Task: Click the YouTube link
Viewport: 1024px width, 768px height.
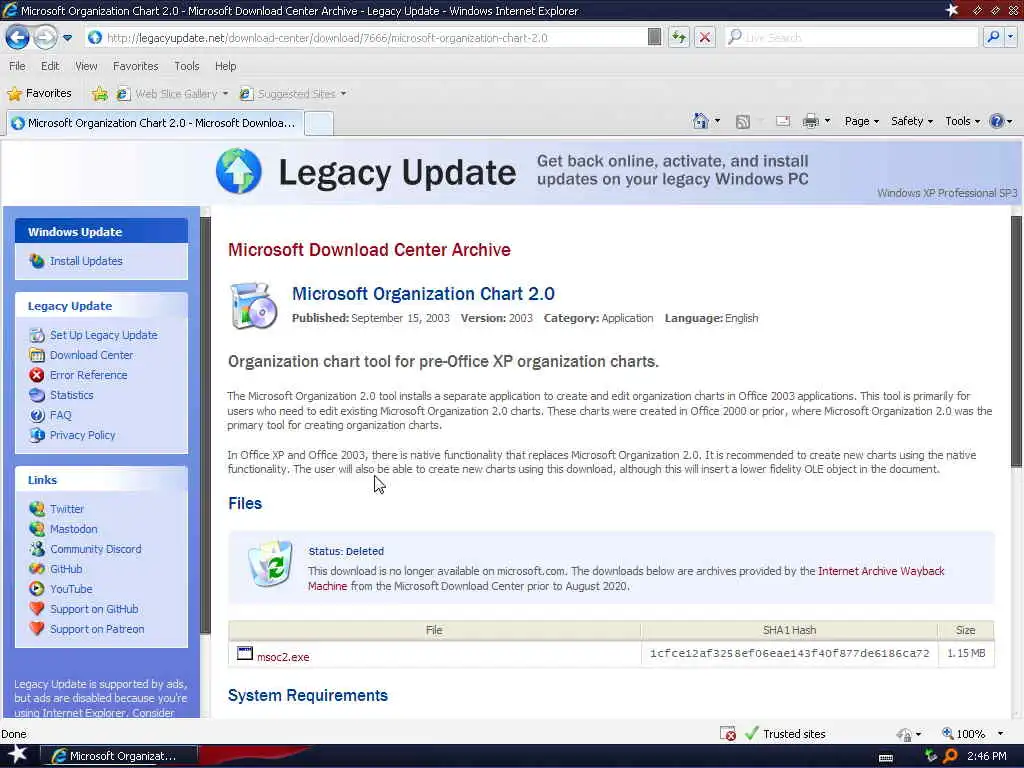Action: coord(71,589)
